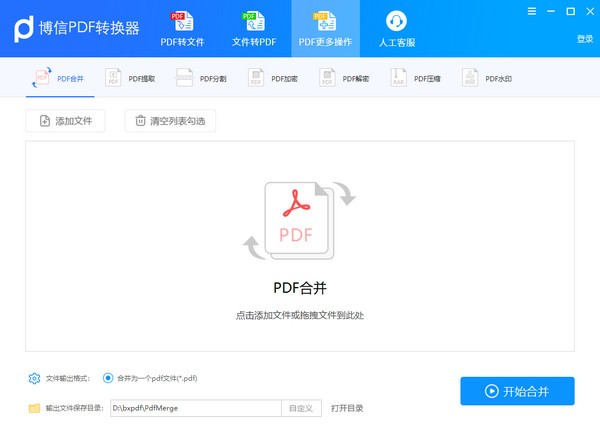This screenshot has height=429, width=600.
Task: Select the 合并为一个pdf文件 radio option
Action: (x=108, y=378)
